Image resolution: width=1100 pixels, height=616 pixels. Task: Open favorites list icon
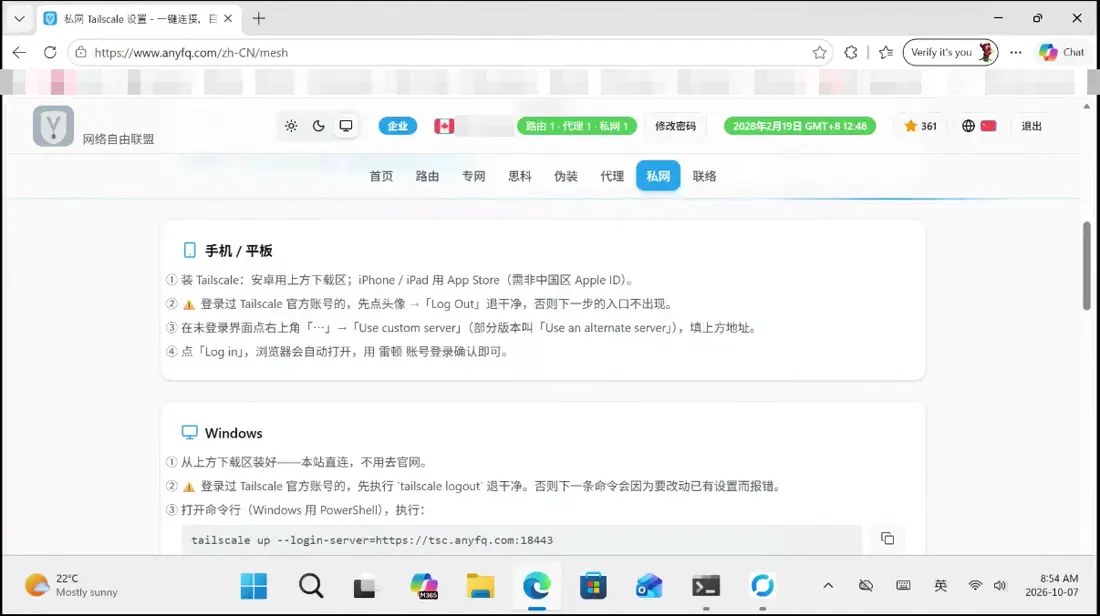point(886,53)
